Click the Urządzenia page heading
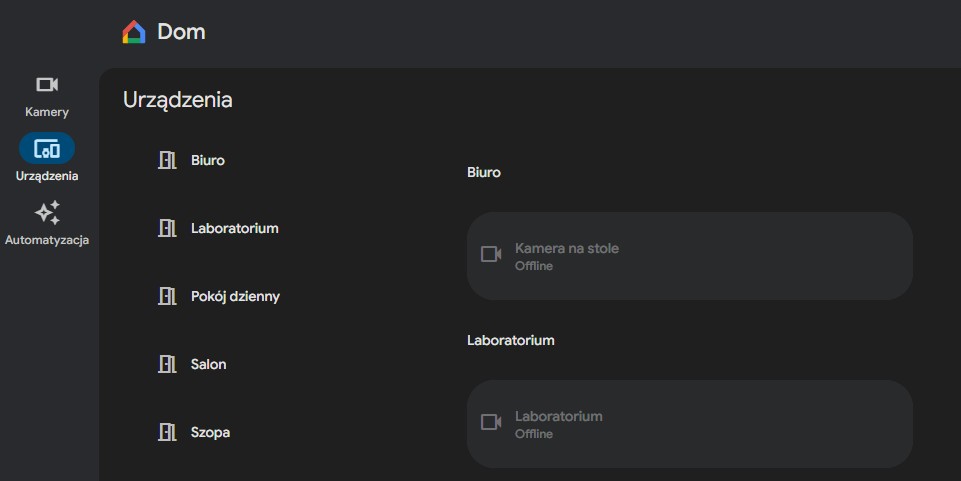Image resolution: width=961 pixels, height=481 pixels. [x=178, y=100]
